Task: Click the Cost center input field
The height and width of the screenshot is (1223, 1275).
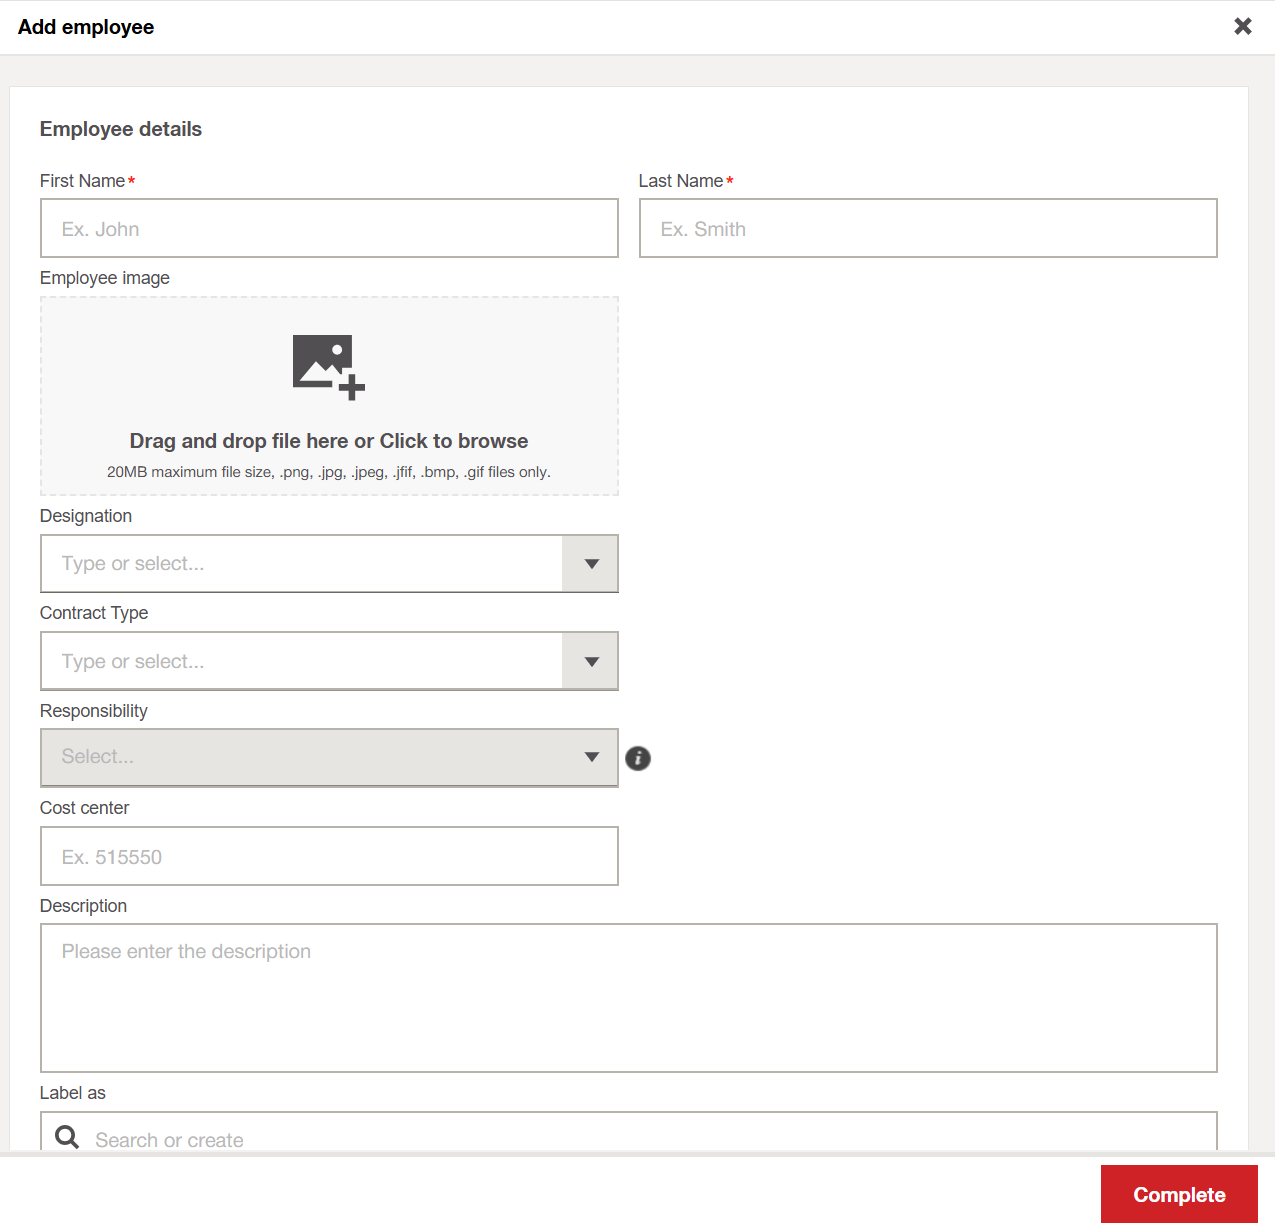Action: 328,856
